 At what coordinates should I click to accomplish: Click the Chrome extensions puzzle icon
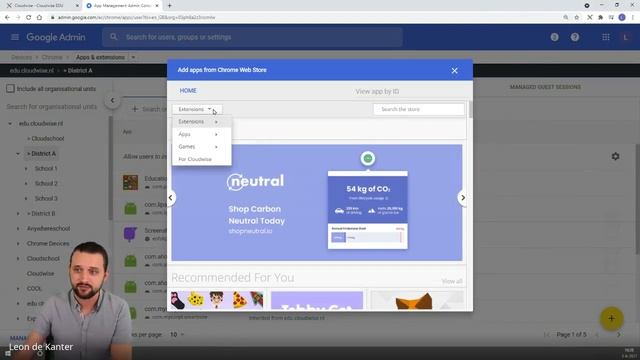(x=600, y=18)
